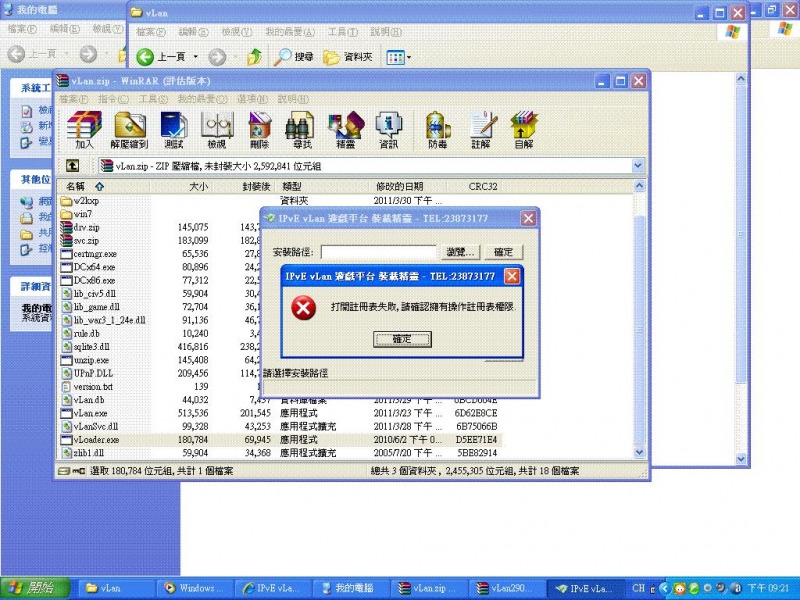Click the 解壓縮到 (Extract To) icon

tap(130, 130)
